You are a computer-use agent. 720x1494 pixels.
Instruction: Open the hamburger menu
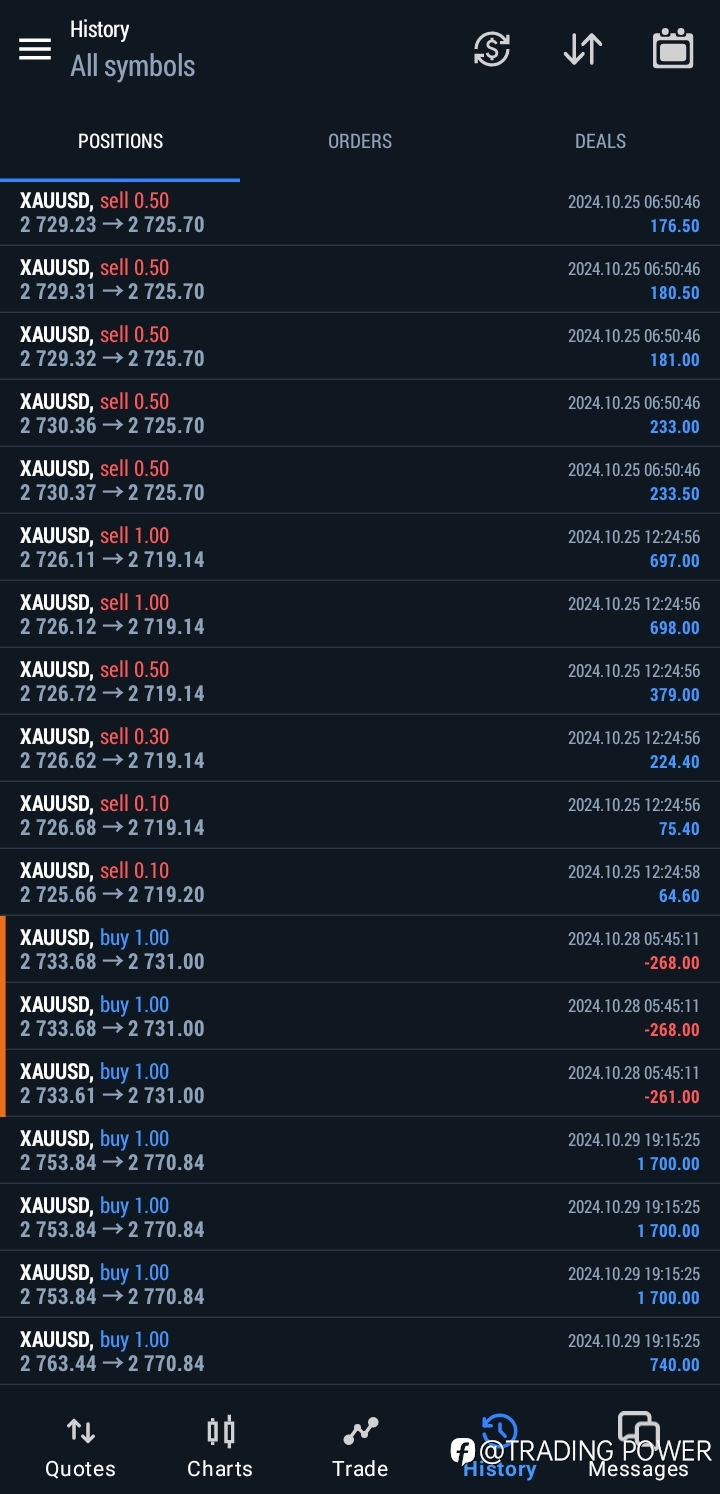(35, 49)
